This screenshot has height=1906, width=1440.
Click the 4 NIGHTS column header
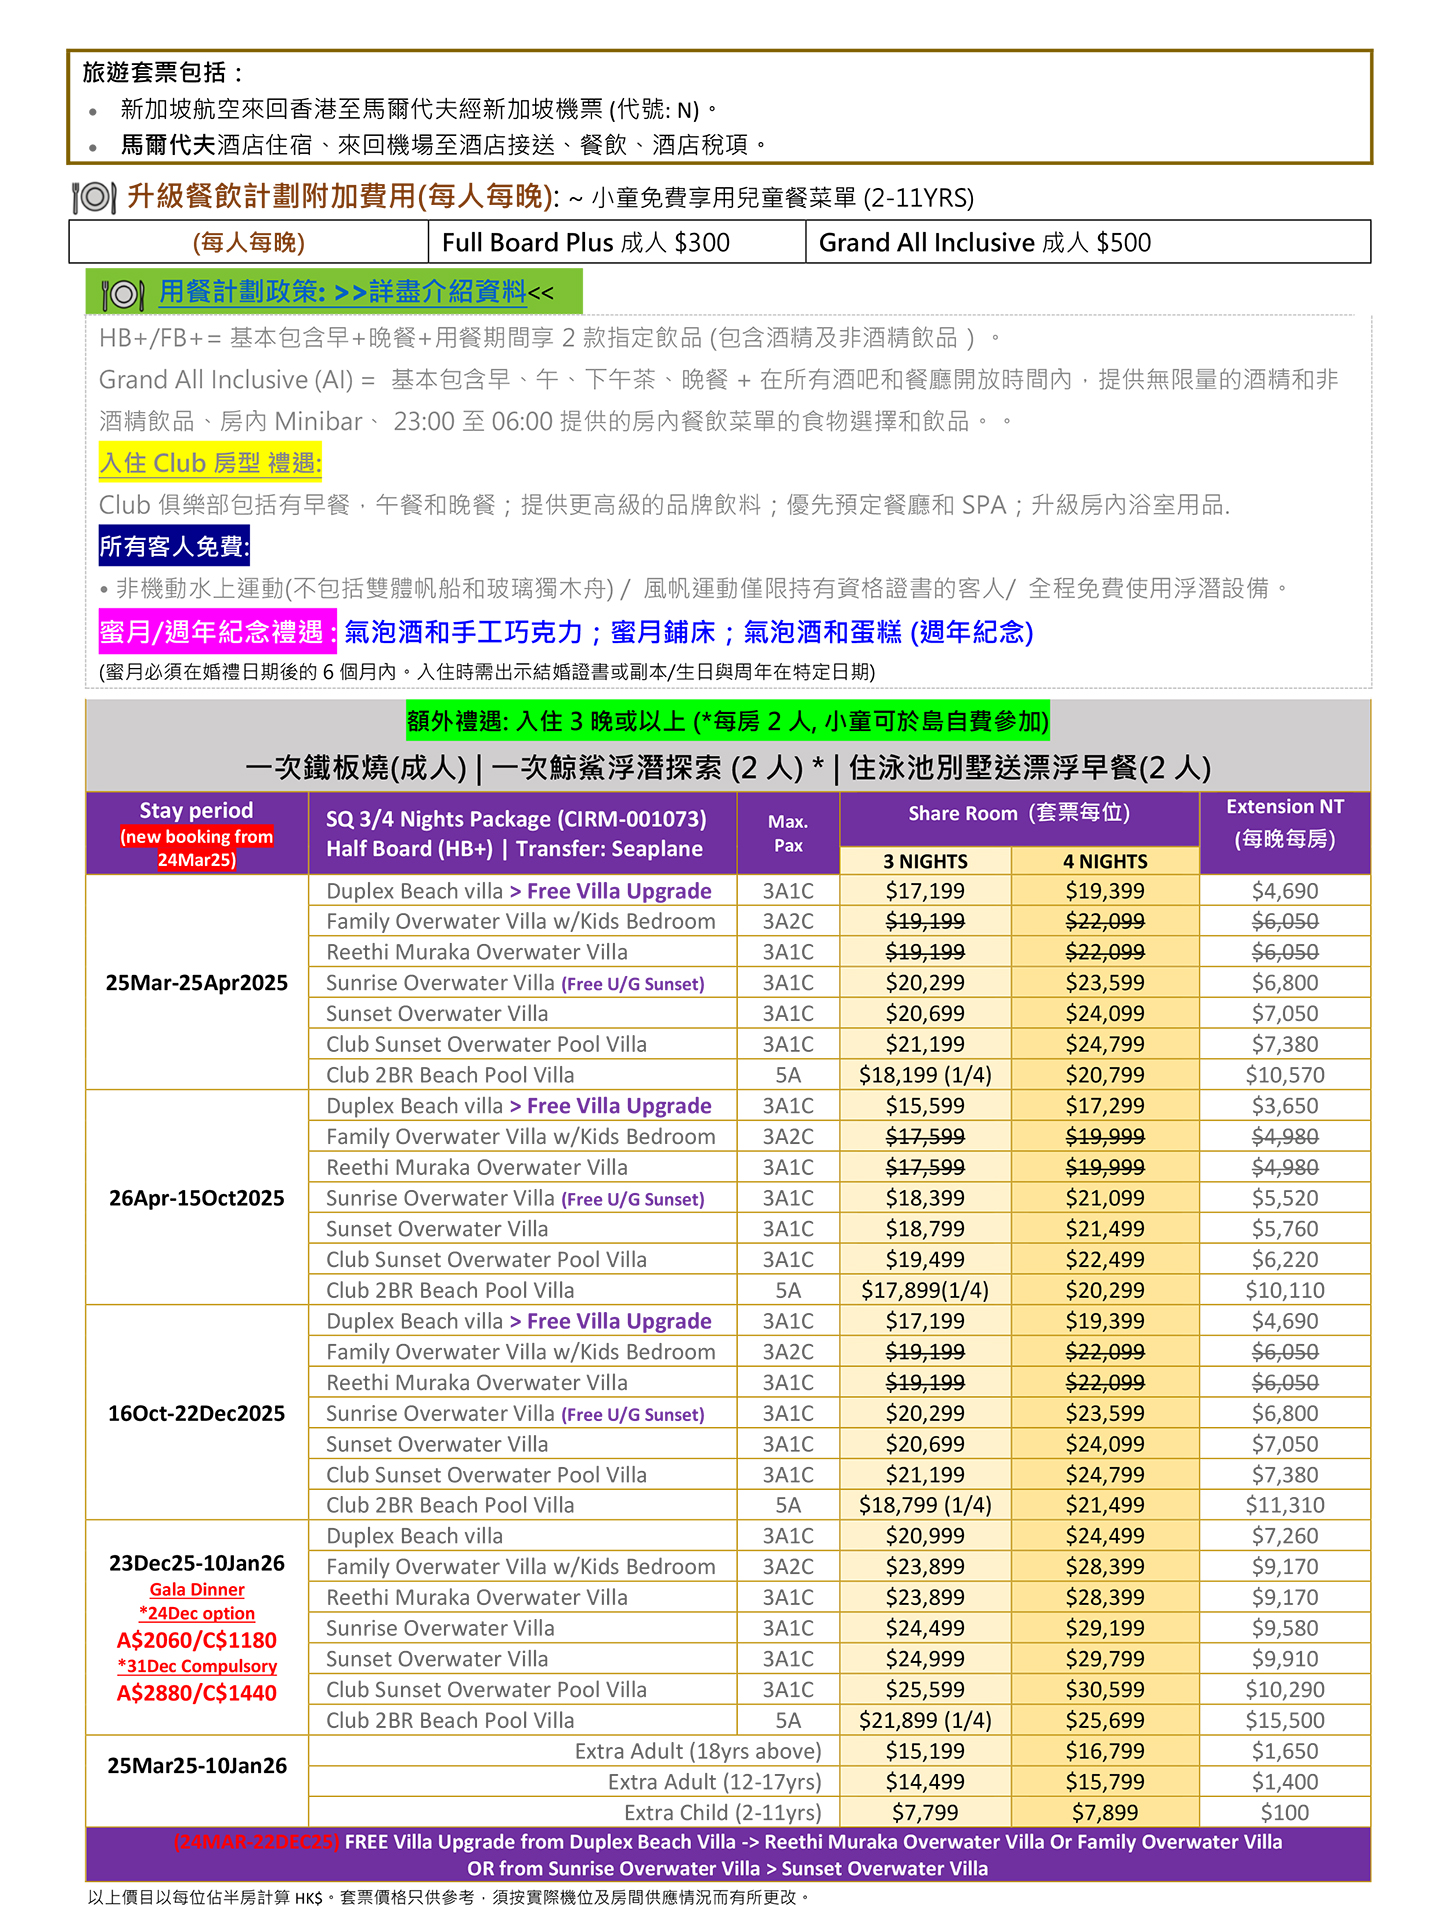coord(1105,861)
